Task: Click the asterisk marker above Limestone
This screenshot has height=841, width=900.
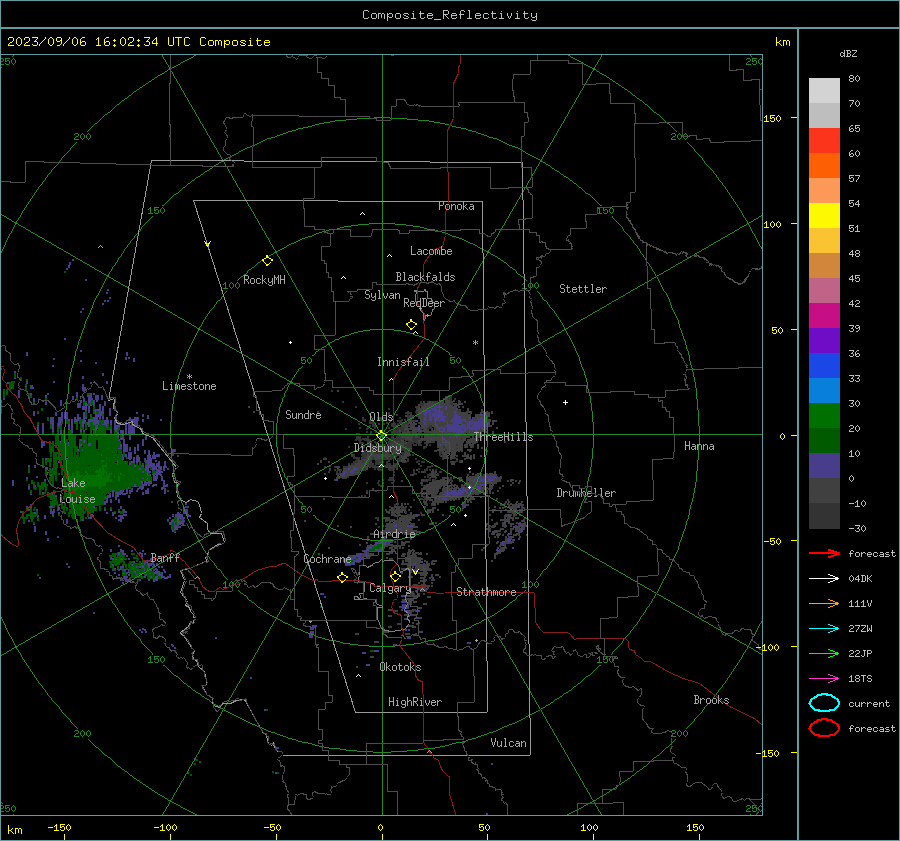Action: click(x=189, y=377)
